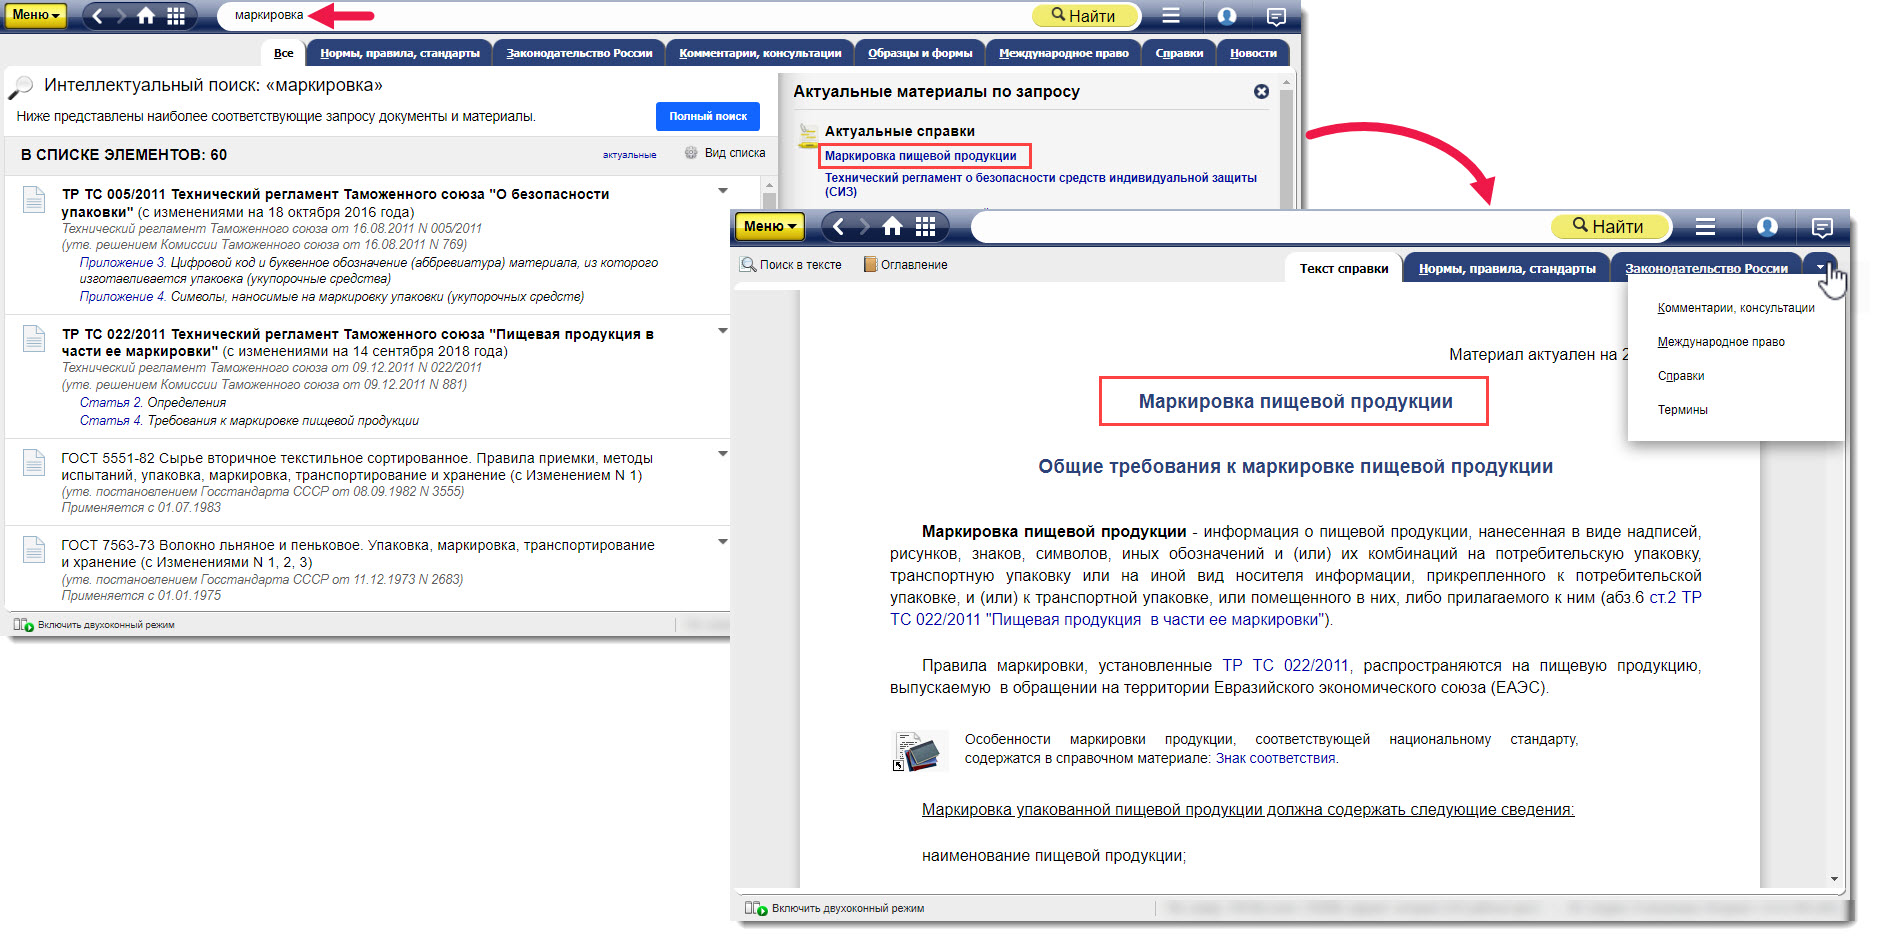Click the document icon of ТР ТС 022/2011

[x=34, y=339]
